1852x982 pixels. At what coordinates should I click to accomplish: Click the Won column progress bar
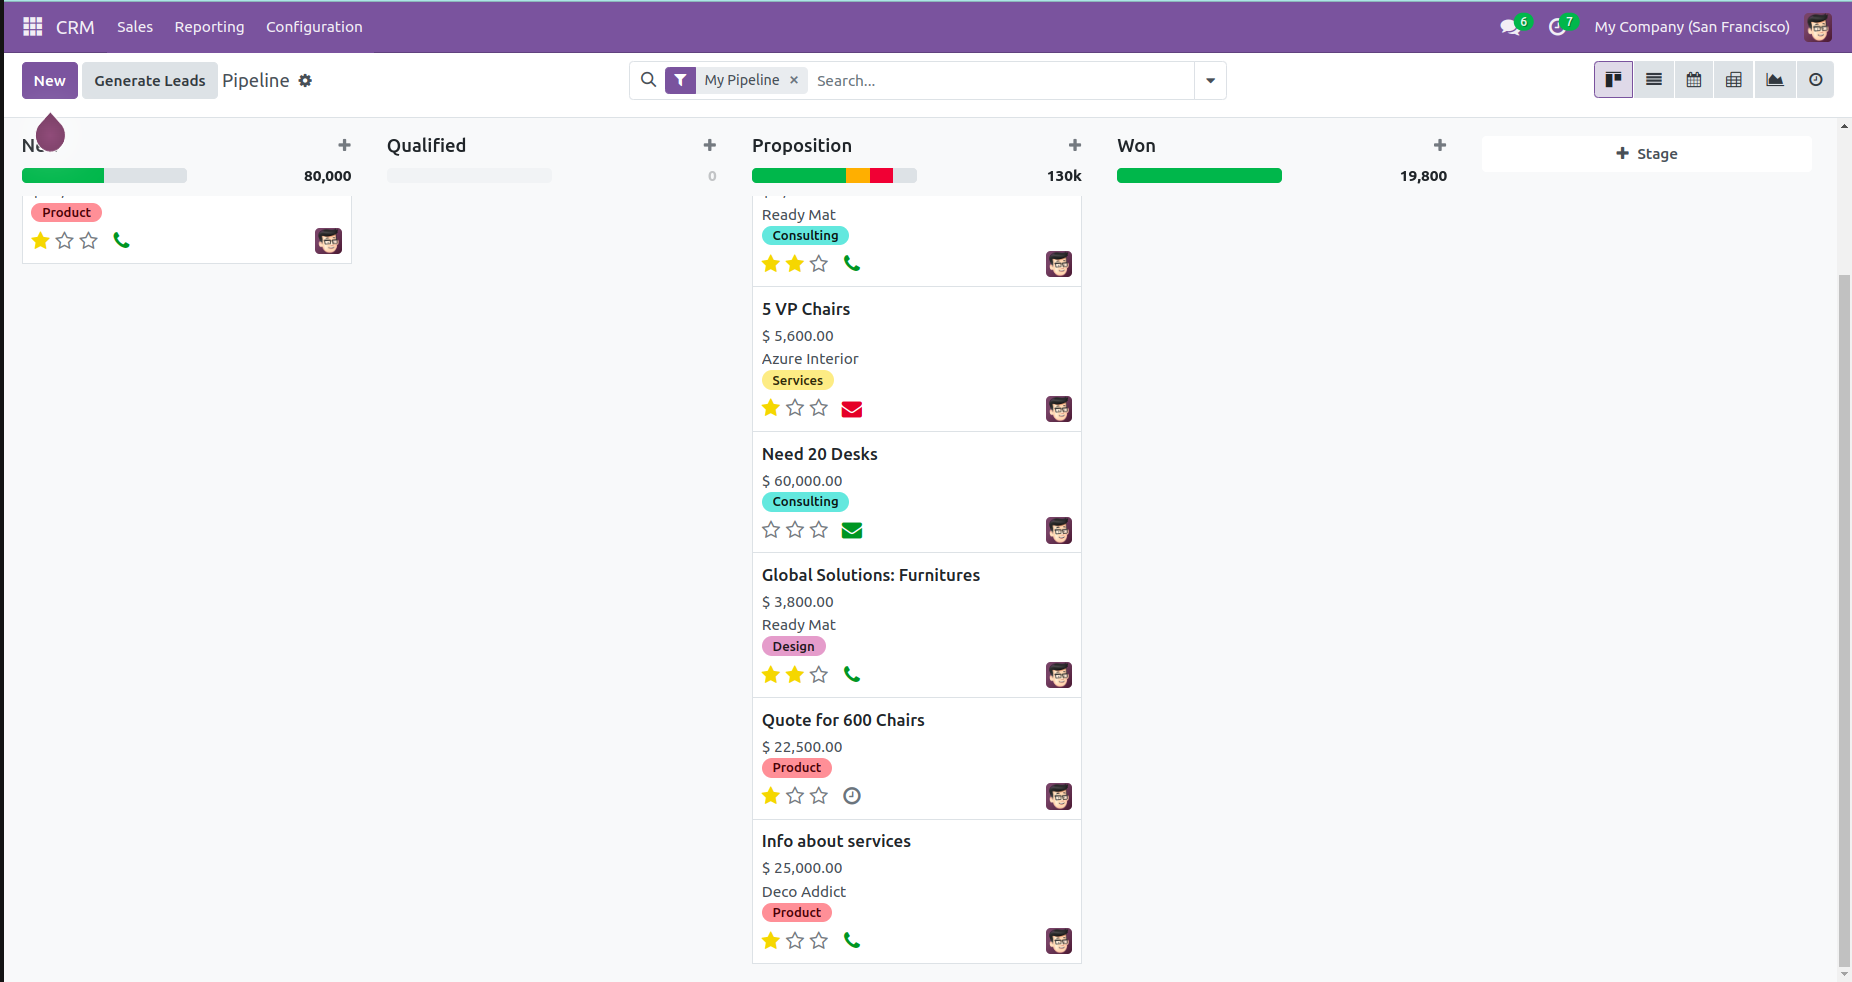click(1199, 176)
